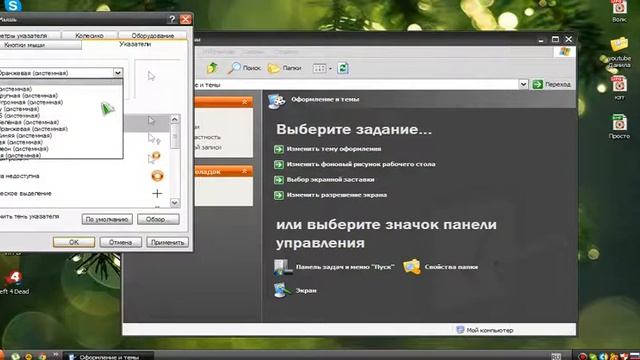Click the Up folder icon in Explorer toolbar
The height and width of the screenshot is (360, 640).
click(x=212, y=68)
